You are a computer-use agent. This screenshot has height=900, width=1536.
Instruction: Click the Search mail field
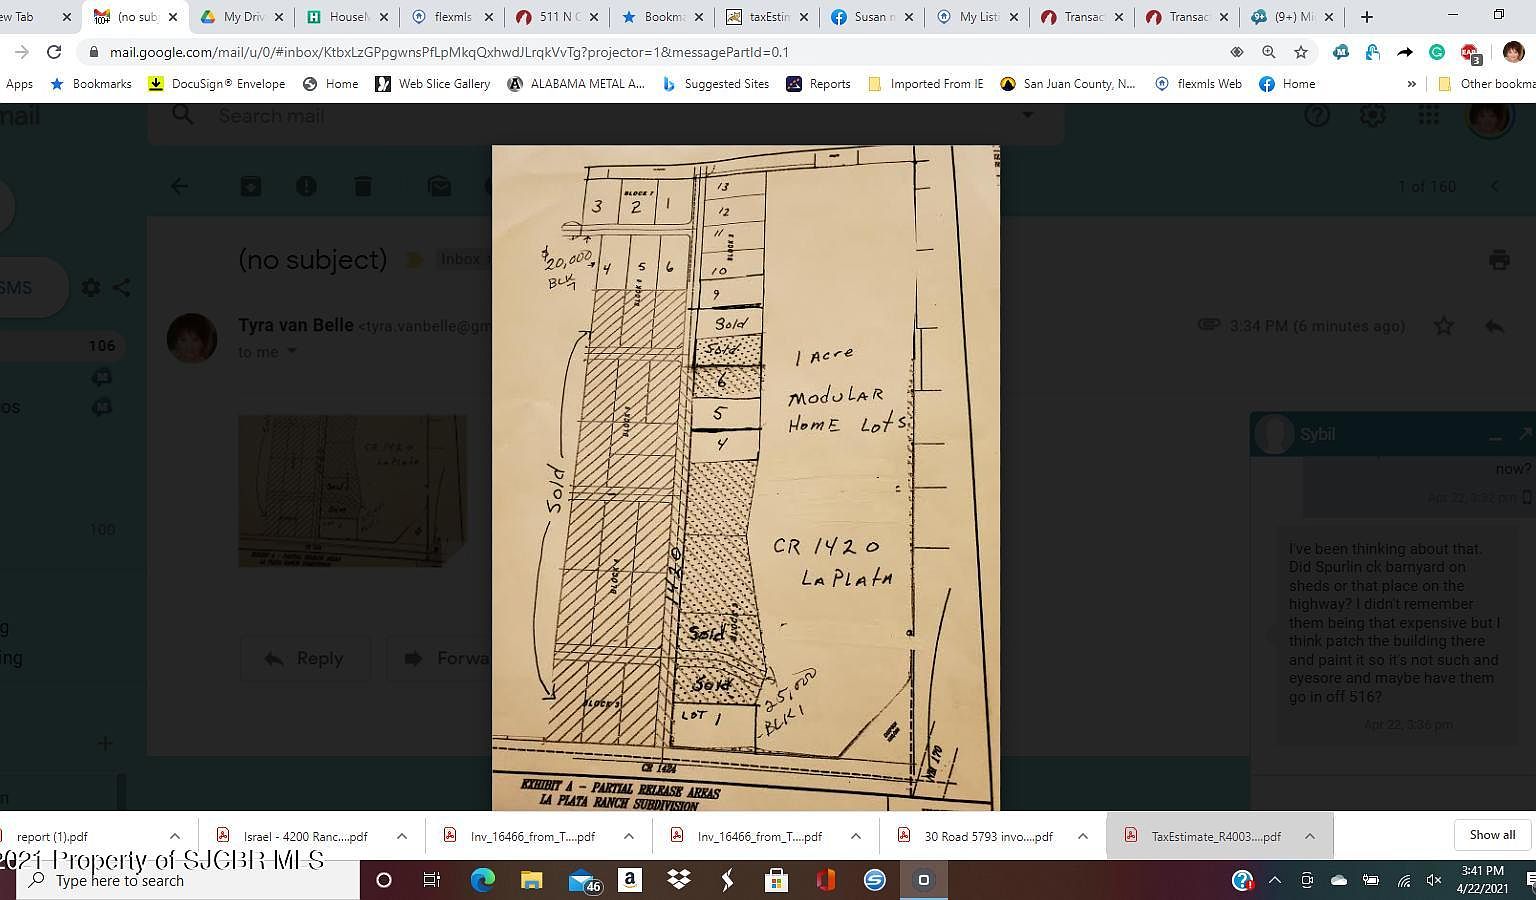[x=600, y=116]
